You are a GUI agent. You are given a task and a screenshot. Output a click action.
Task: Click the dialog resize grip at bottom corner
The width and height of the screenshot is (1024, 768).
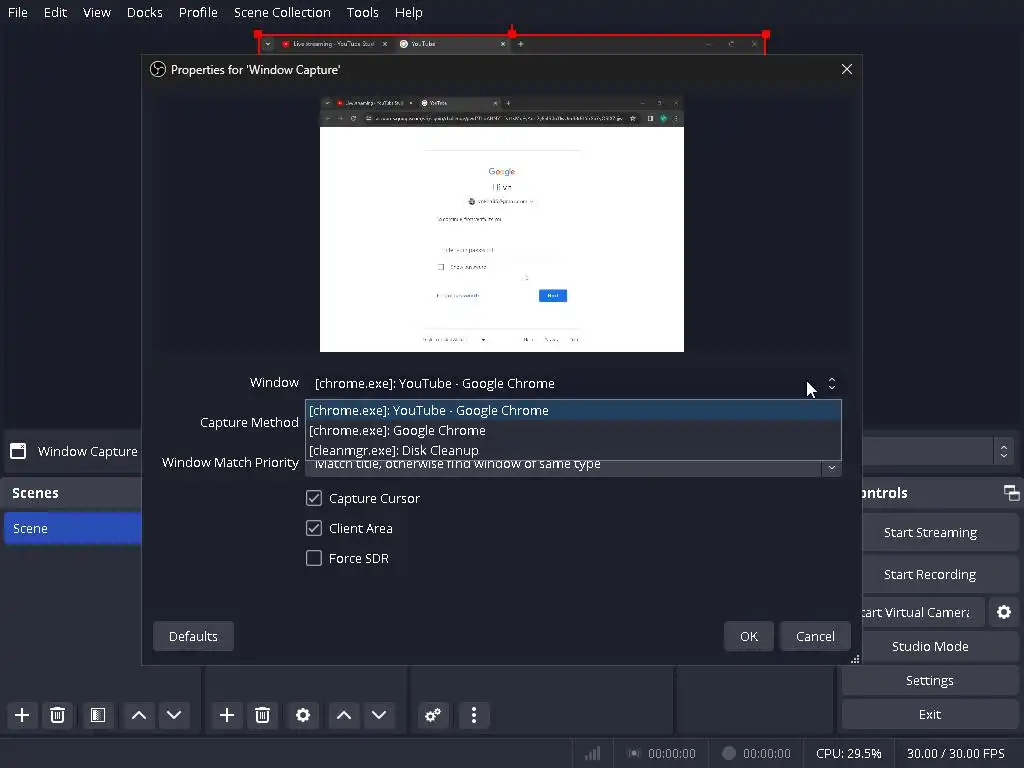[855, 659]
